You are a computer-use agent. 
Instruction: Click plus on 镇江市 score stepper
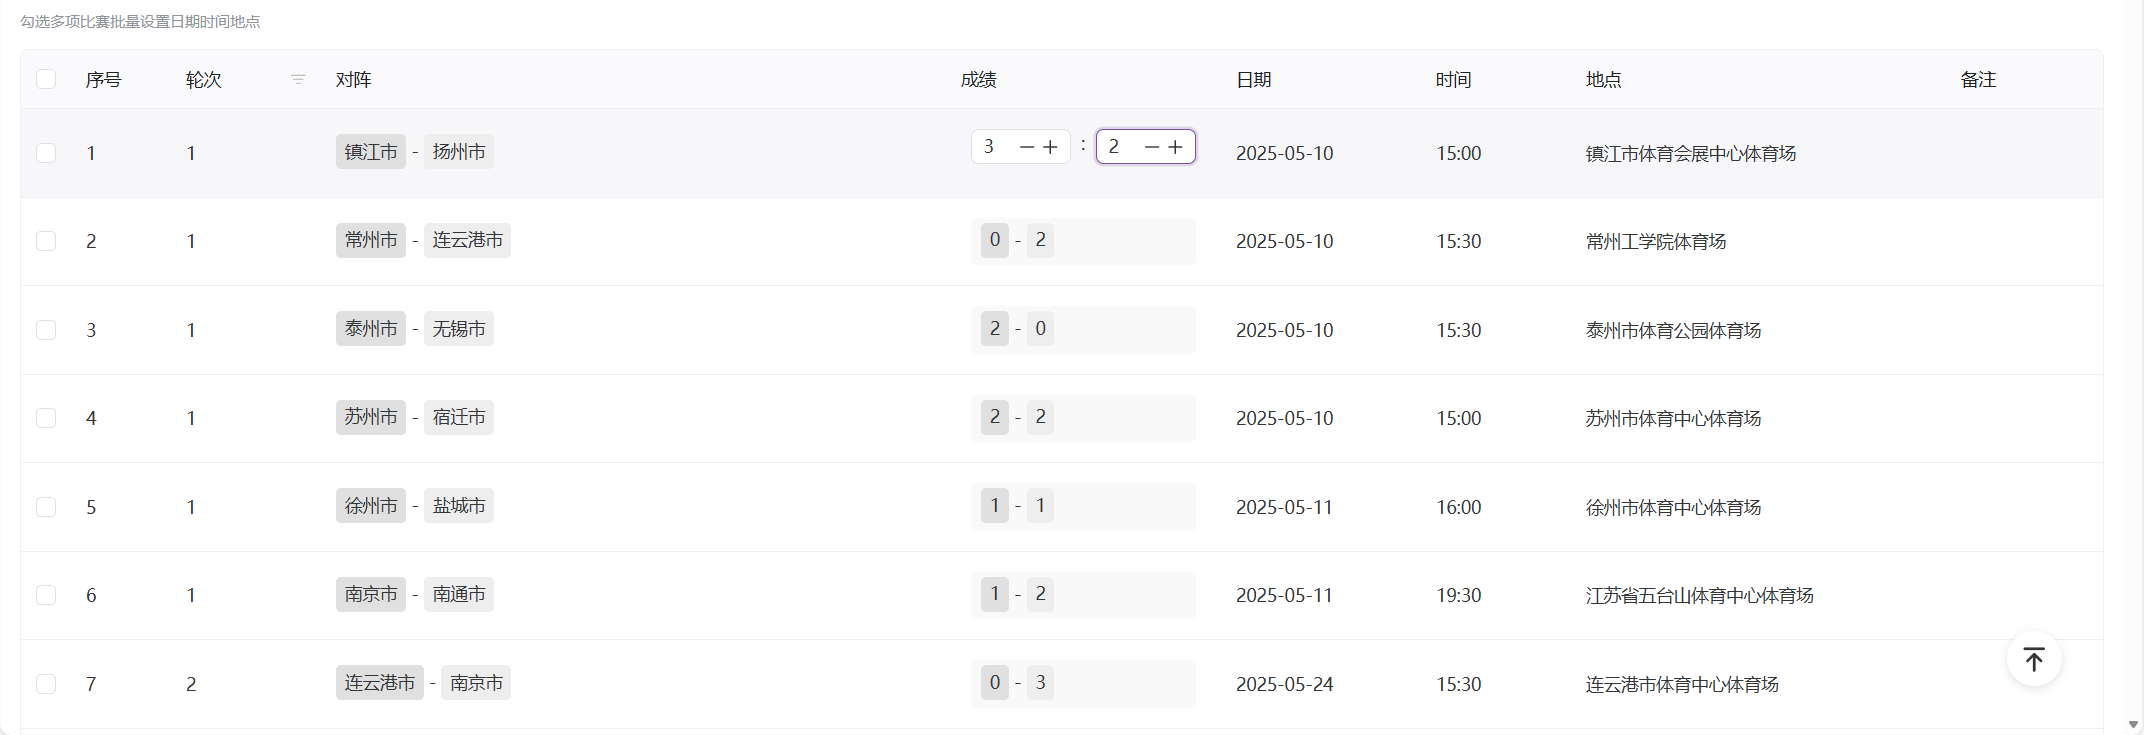coord(1051,147)
